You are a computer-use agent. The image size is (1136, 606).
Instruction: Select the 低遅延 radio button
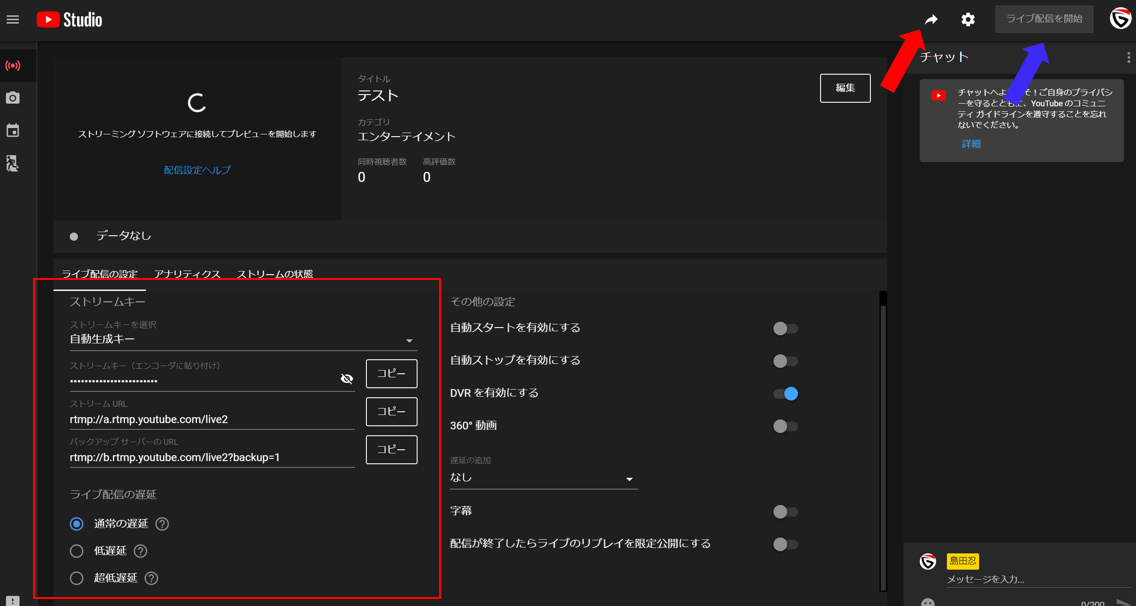tap(77, 551)
